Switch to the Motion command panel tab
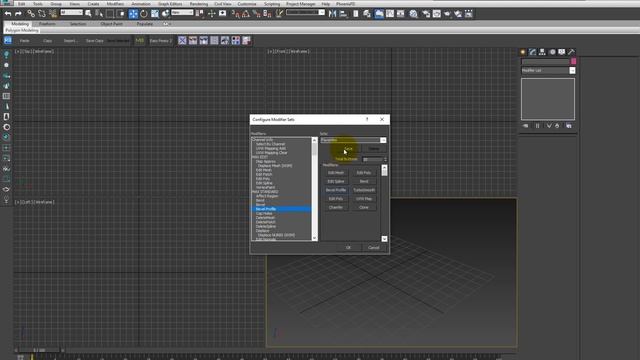This screenshot has width=640, height=360. pos(552,52)
